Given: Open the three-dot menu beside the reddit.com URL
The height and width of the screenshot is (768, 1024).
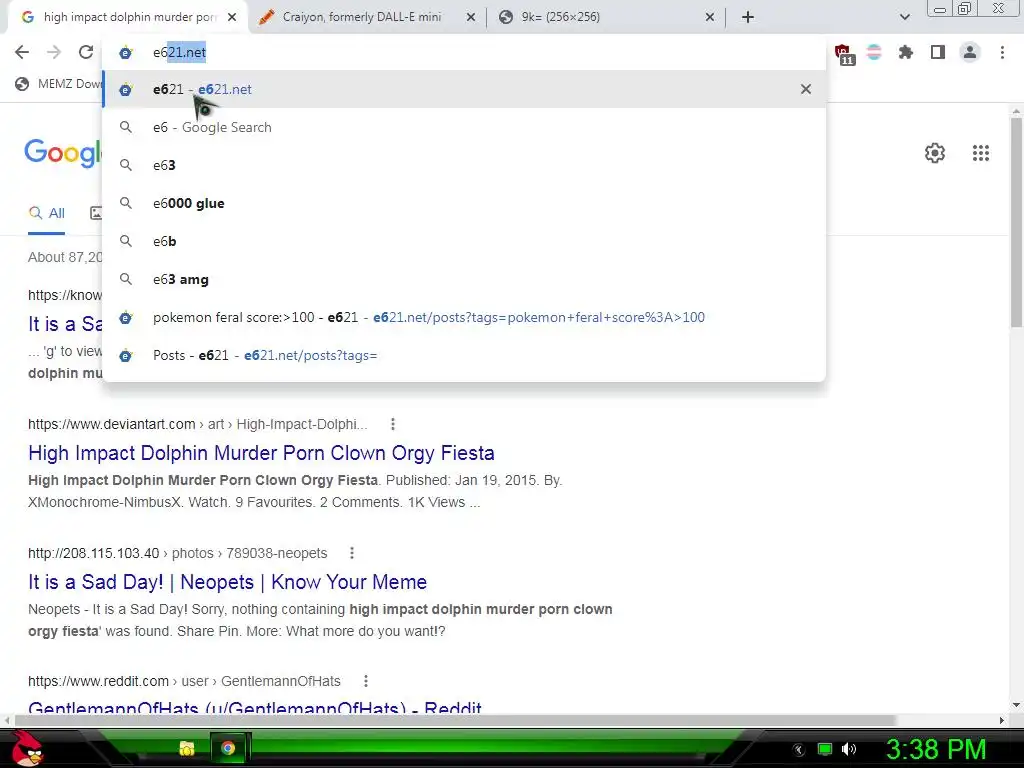Looking at the screenshot, I should 366,681.
